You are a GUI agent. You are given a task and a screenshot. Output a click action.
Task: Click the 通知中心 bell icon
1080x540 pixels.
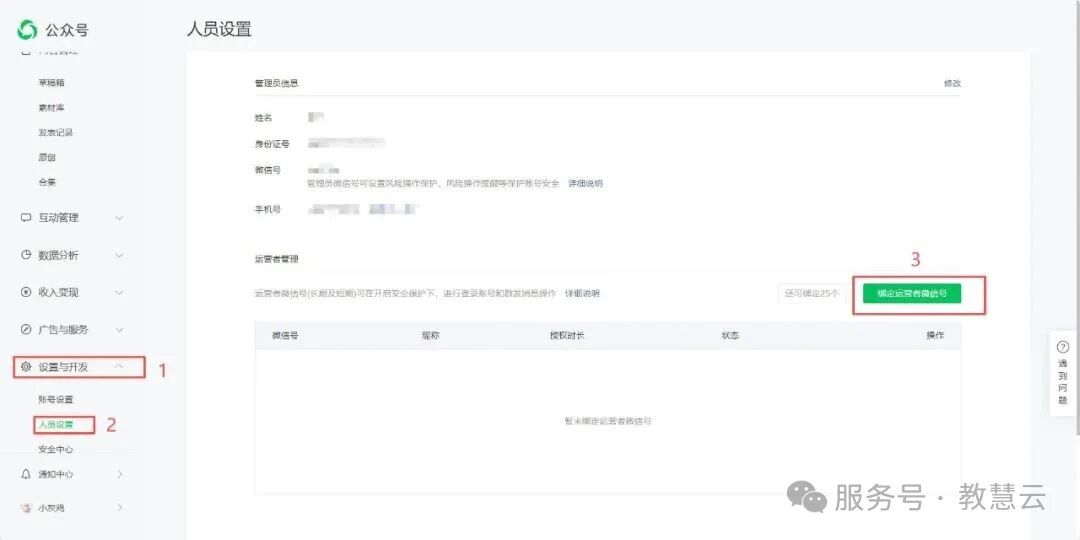(x=26, y=474)
